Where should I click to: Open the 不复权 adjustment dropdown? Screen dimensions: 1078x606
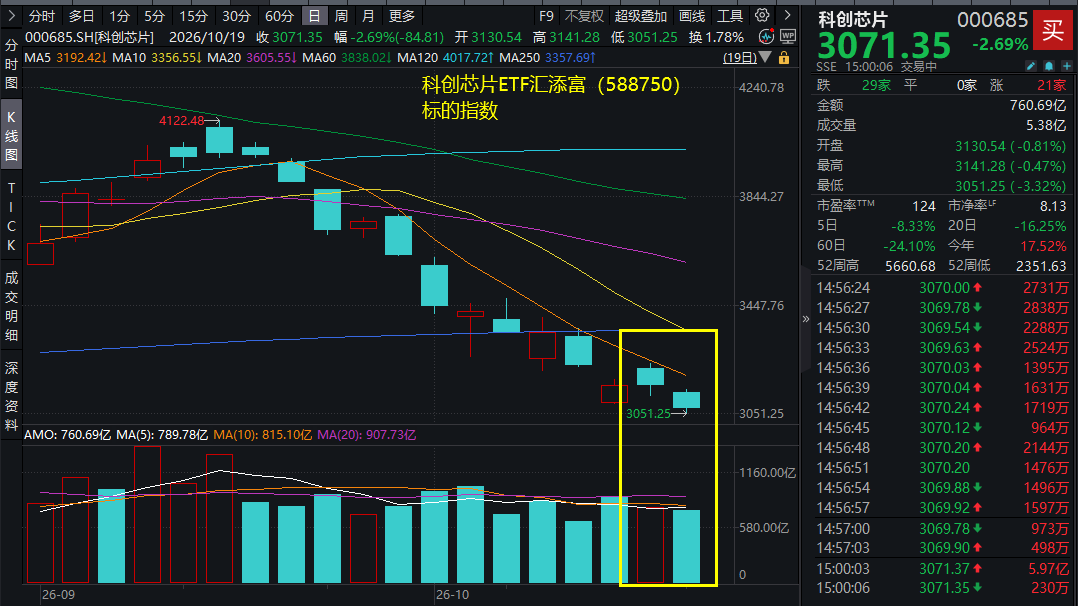pyautogui.click(x=584, y=16)
